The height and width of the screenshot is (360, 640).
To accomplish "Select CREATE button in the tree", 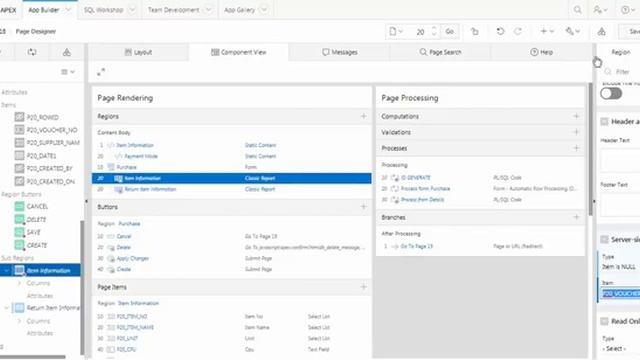I will tap(37, 245).
